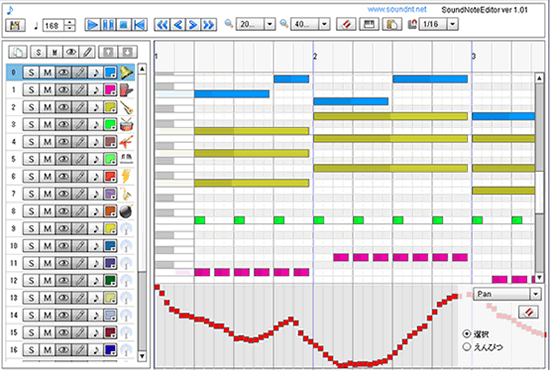Mute track 5 with its M button
The height and width of the screenshot is (370, 550).
pos(47,159)
